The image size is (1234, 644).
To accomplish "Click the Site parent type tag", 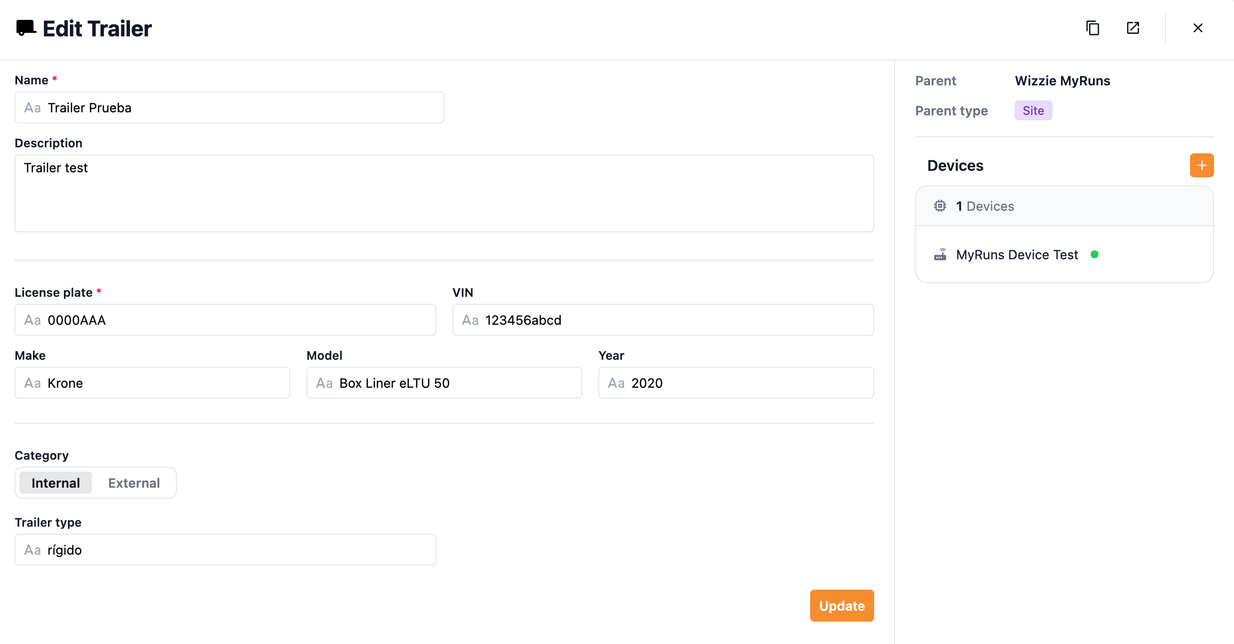I will 1033,111.
